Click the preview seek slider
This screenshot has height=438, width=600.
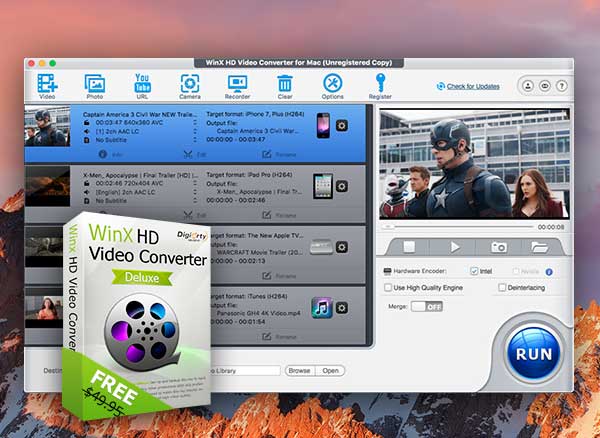click(x=458, y=227)
